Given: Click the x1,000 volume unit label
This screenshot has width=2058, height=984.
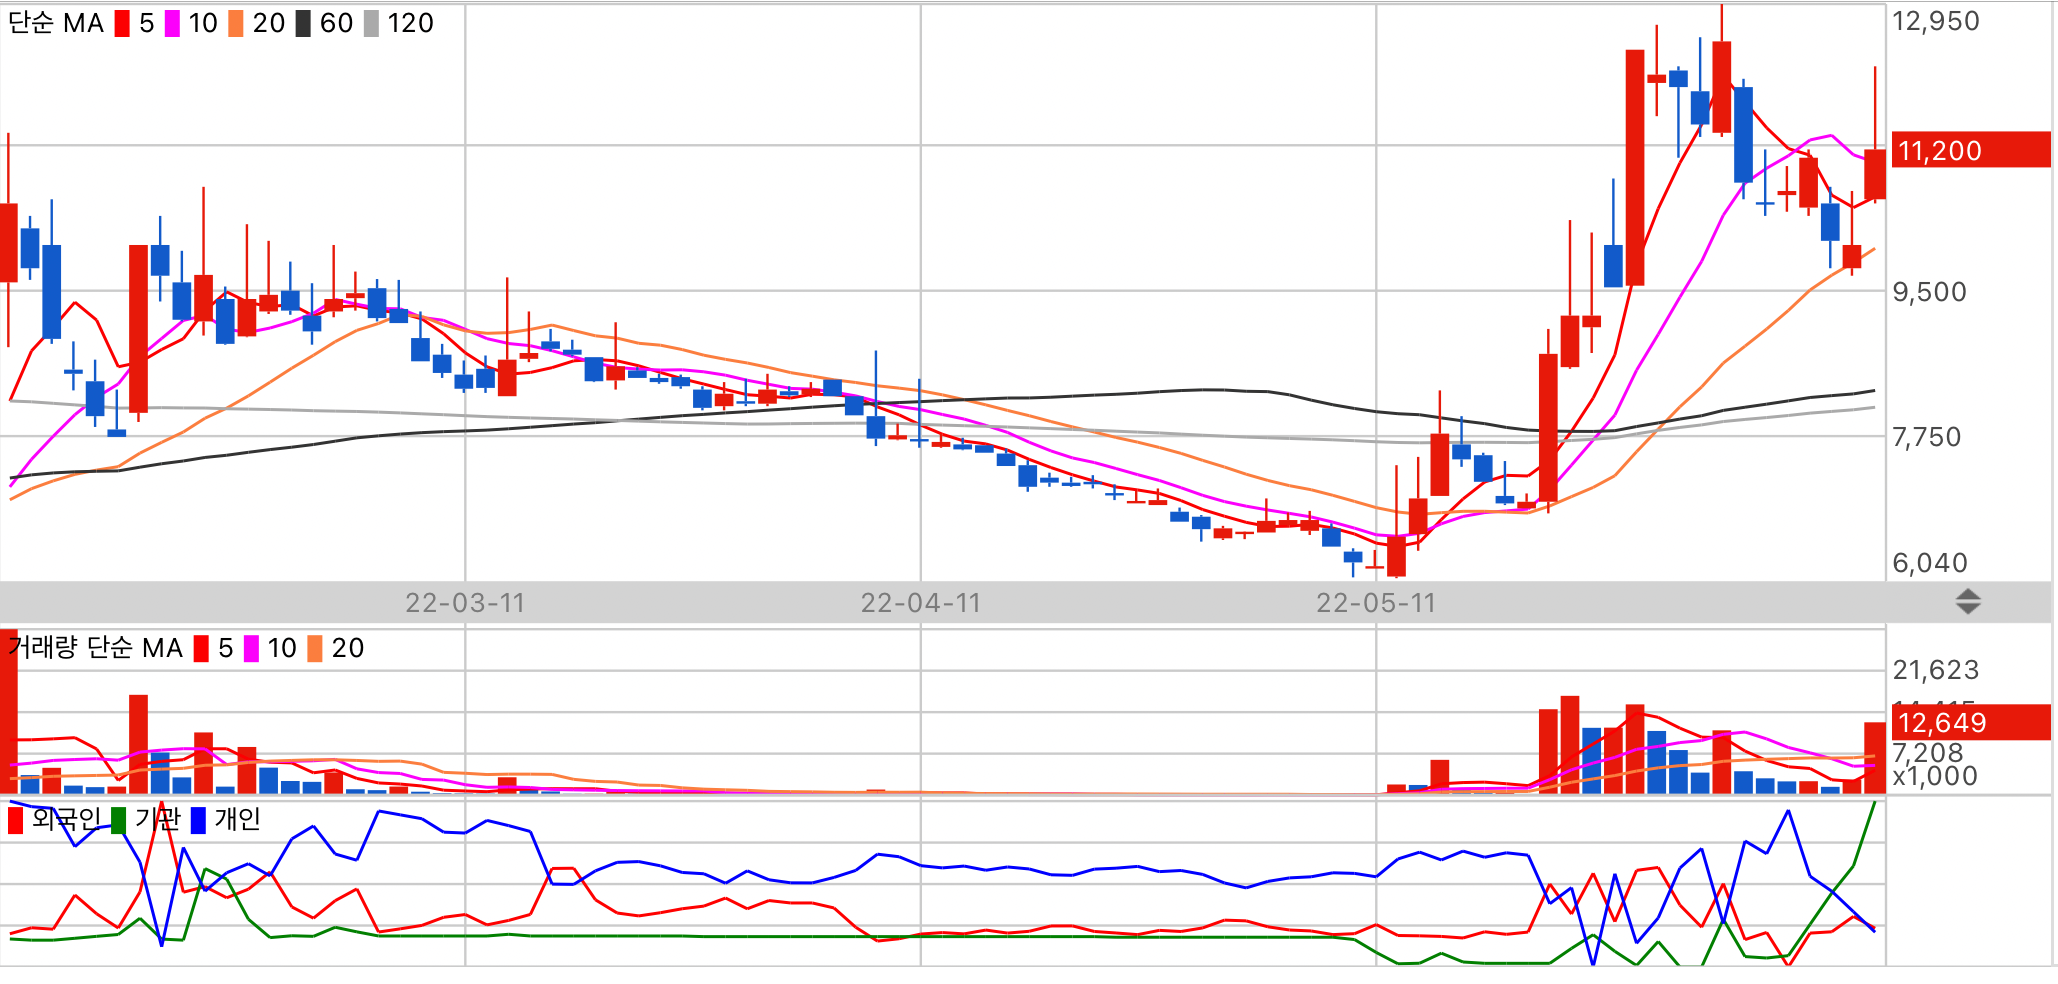Looking at the screenshot, I should pyautogui.click(x=1935, y=776).
